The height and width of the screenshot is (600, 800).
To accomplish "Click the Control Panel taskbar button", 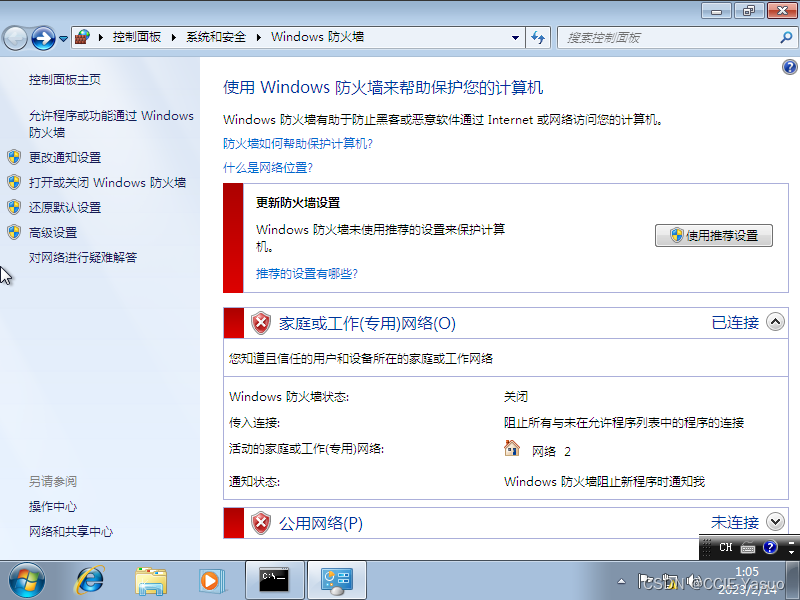I will [x=337, y=580].
